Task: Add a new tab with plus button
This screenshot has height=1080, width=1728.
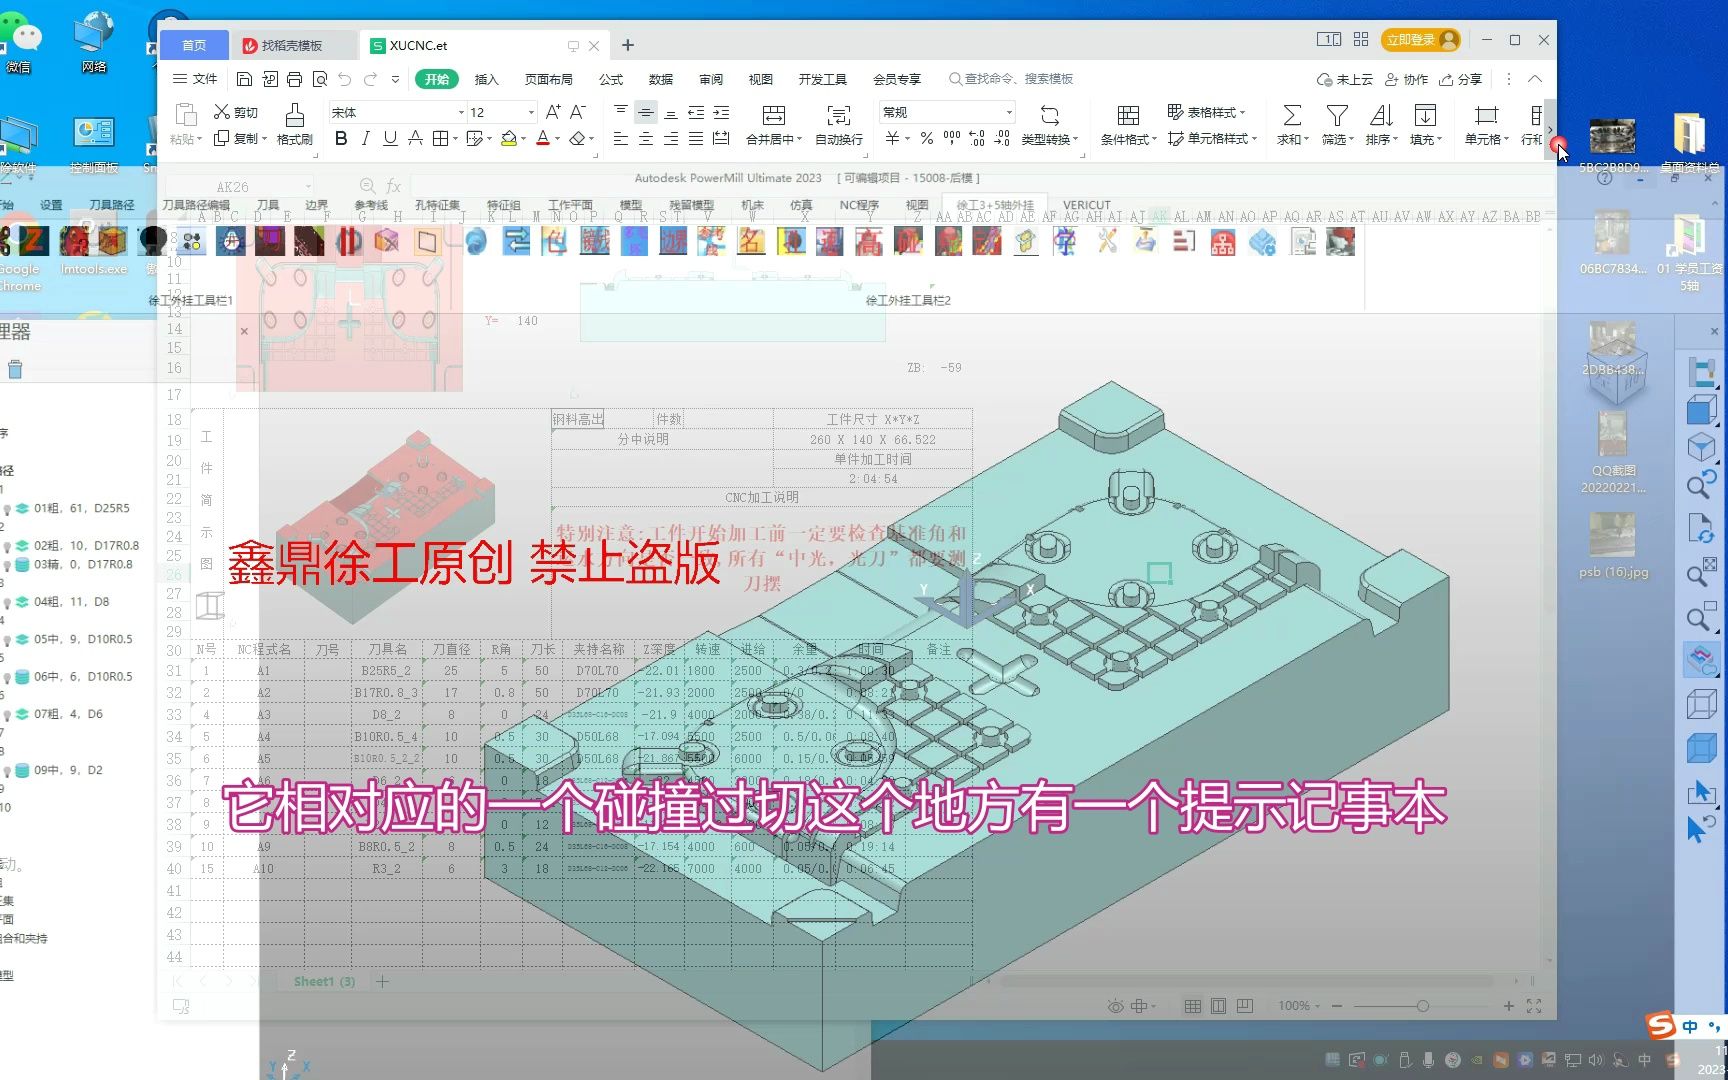Action: coord(628,45)
